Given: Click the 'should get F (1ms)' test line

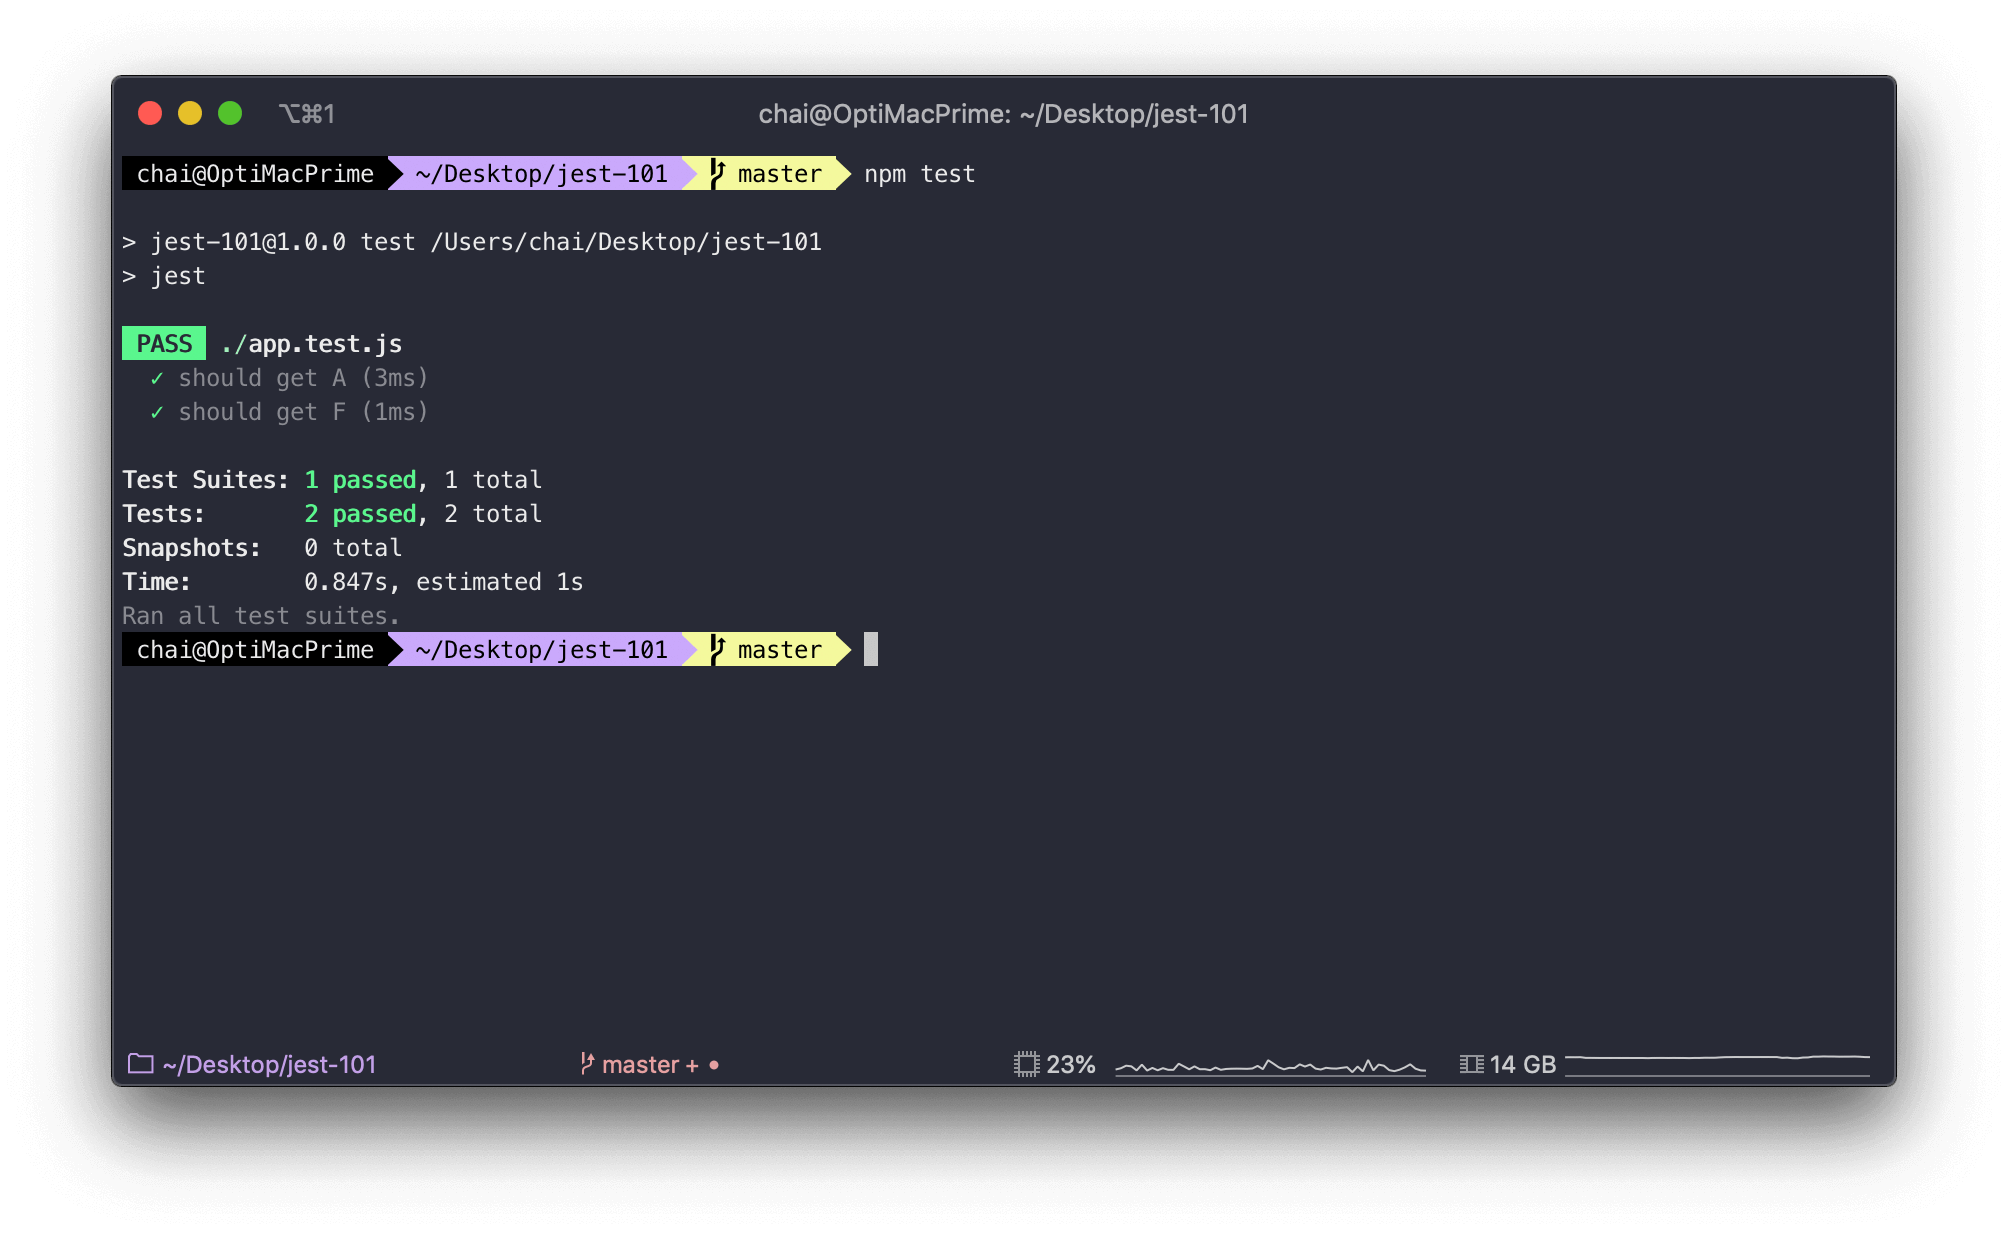Looking at the screenshot, I should pos(303,412).
